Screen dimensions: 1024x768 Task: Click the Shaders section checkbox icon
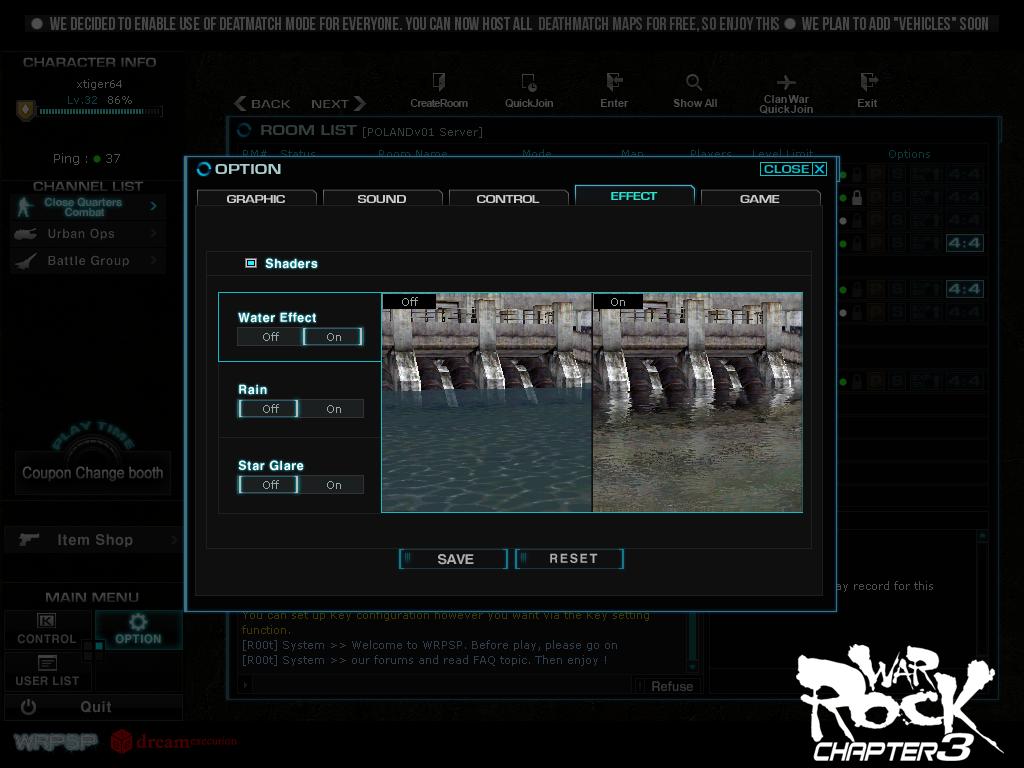click(x=251, y=263)
